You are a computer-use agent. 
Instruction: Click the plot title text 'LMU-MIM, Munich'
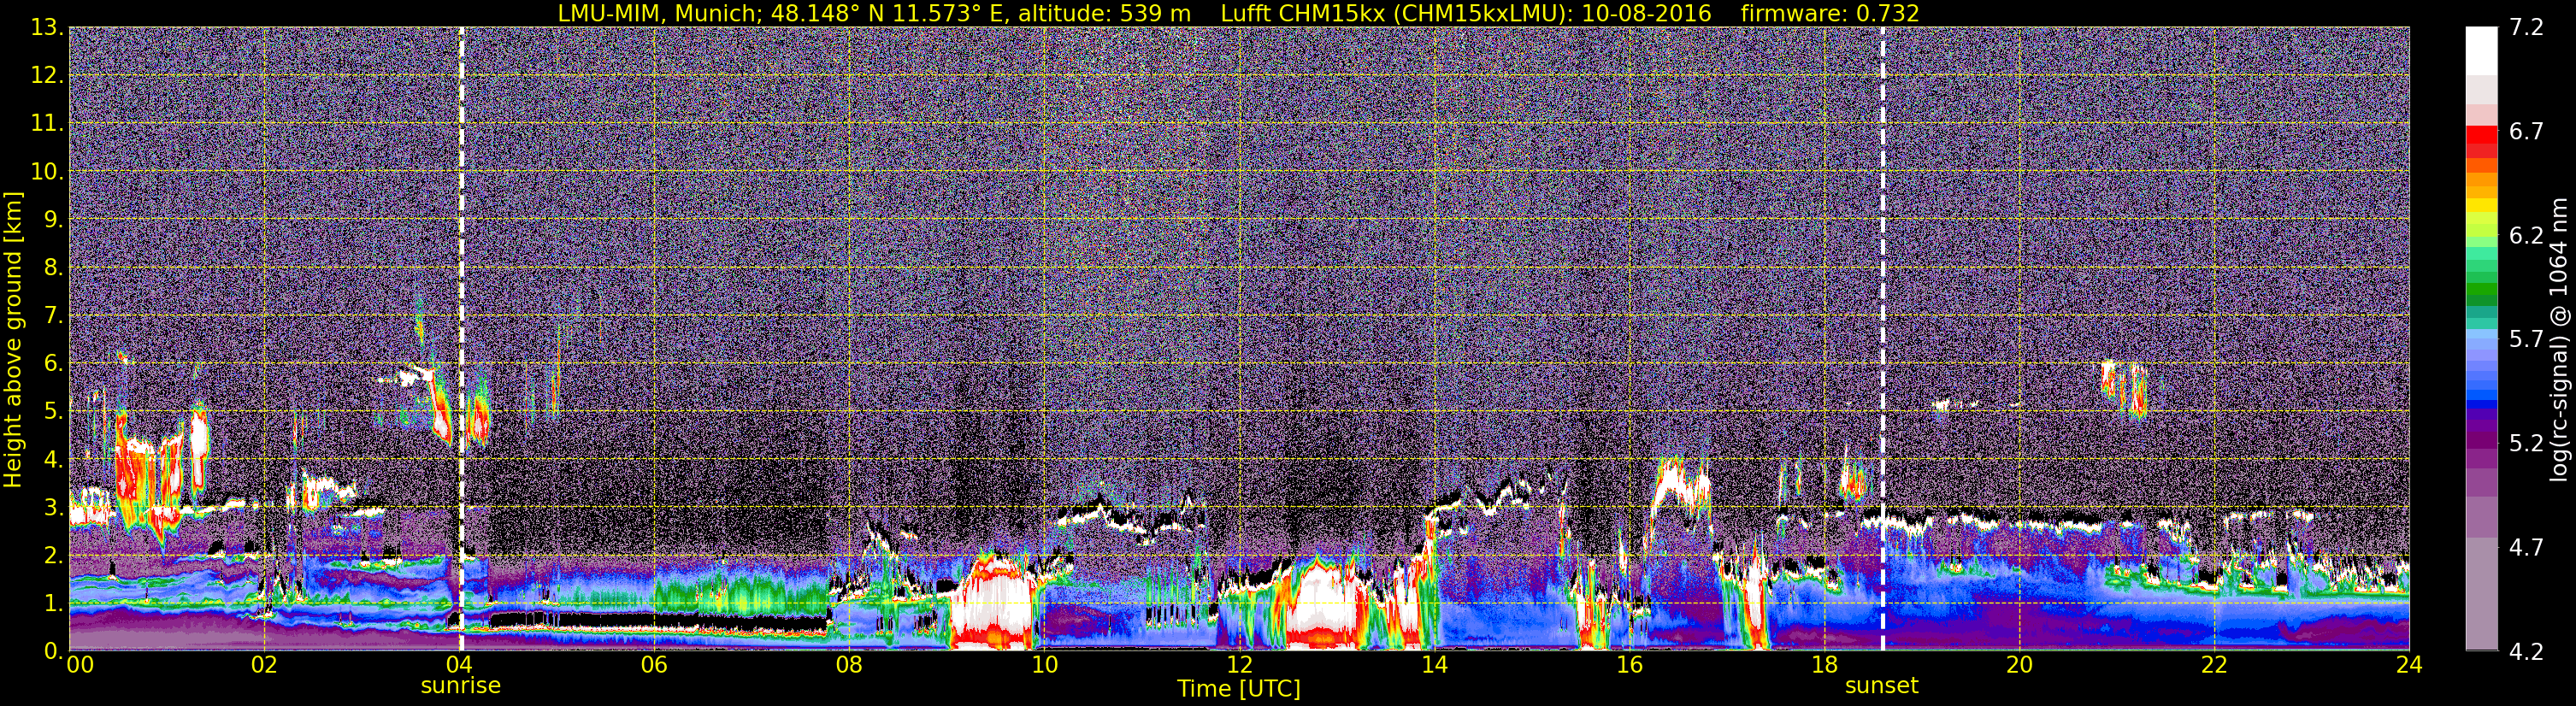pos(661,13)
